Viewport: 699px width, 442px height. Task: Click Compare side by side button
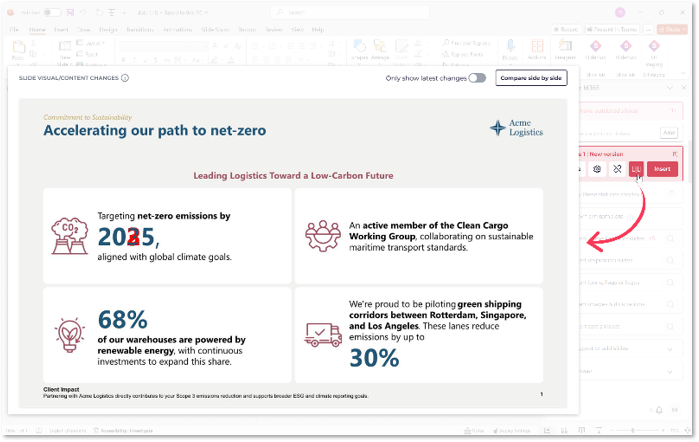[x=531, y=78]
